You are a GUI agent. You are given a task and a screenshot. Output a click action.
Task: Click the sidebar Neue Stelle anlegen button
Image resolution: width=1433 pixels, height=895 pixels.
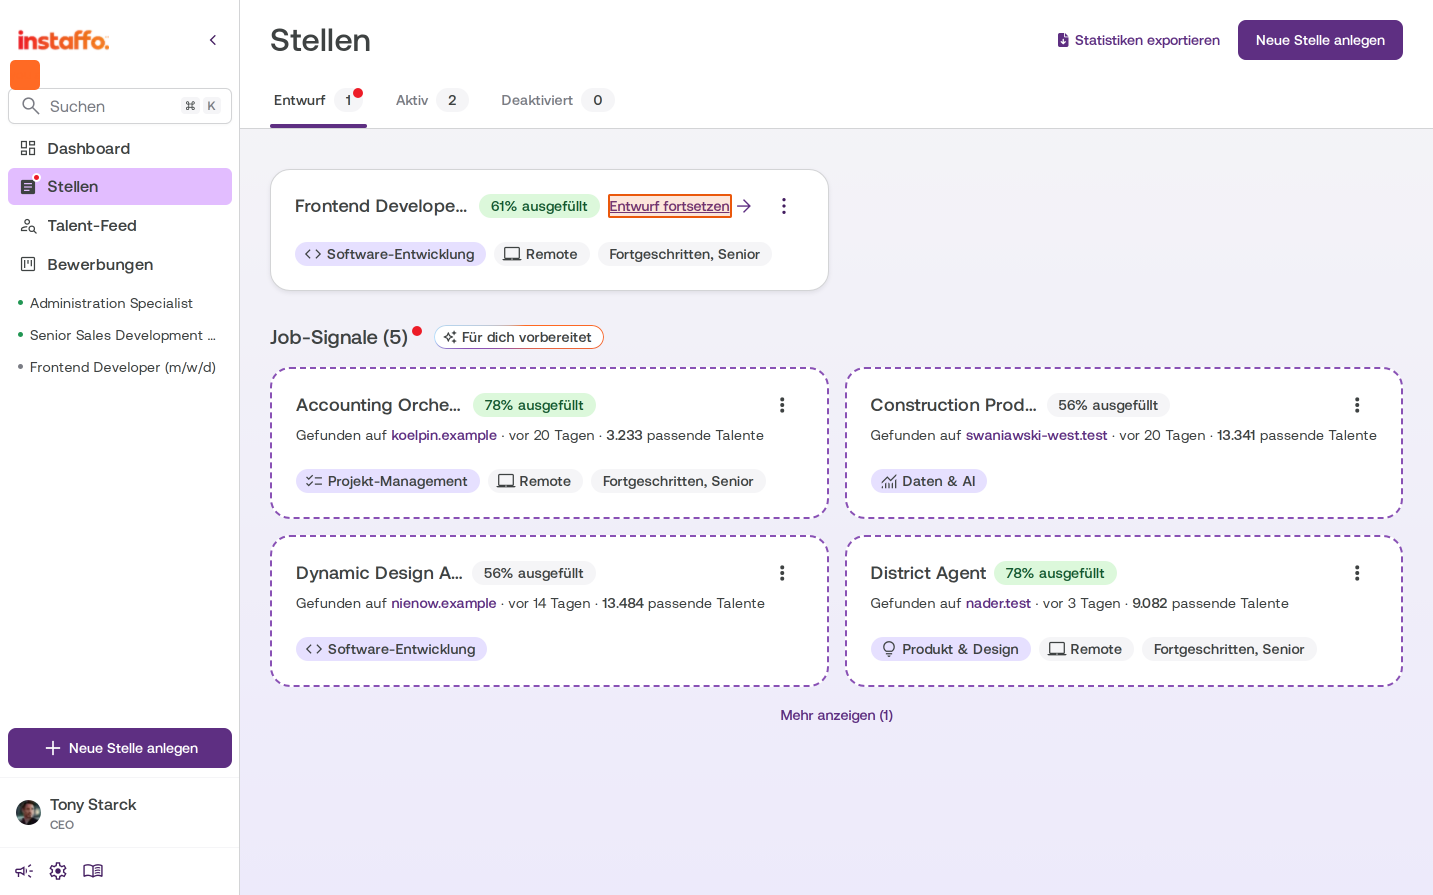[x=120, y=748]
